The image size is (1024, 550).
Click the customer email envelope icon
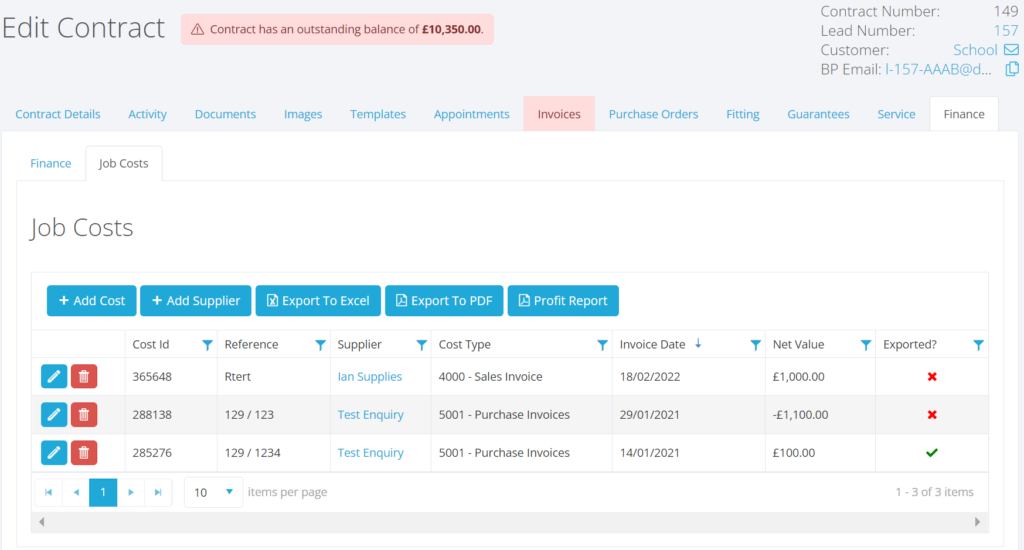[1011, 50]
